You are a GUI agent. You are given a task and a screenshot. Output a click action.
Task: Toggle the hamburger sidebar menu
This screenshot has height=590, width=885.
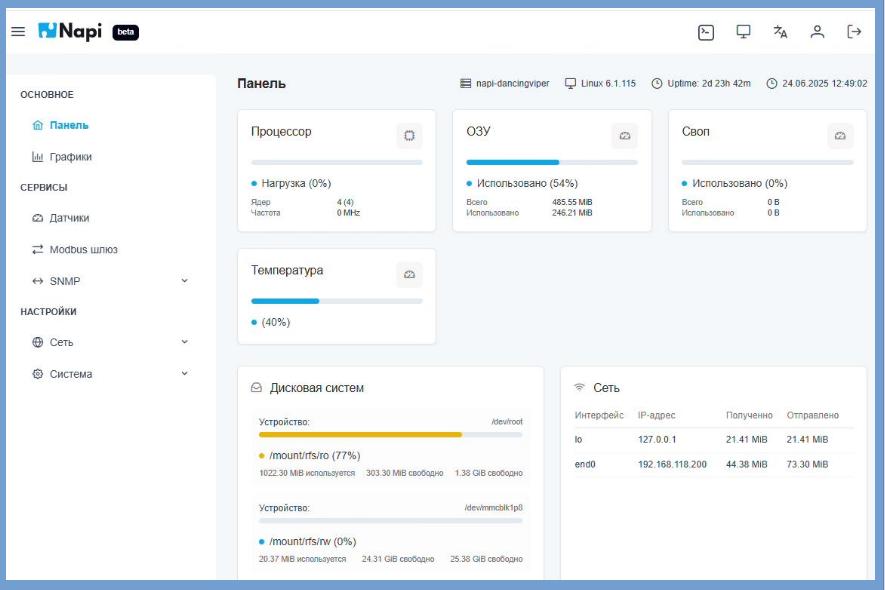pyautogui.click(x=18, y=32)
